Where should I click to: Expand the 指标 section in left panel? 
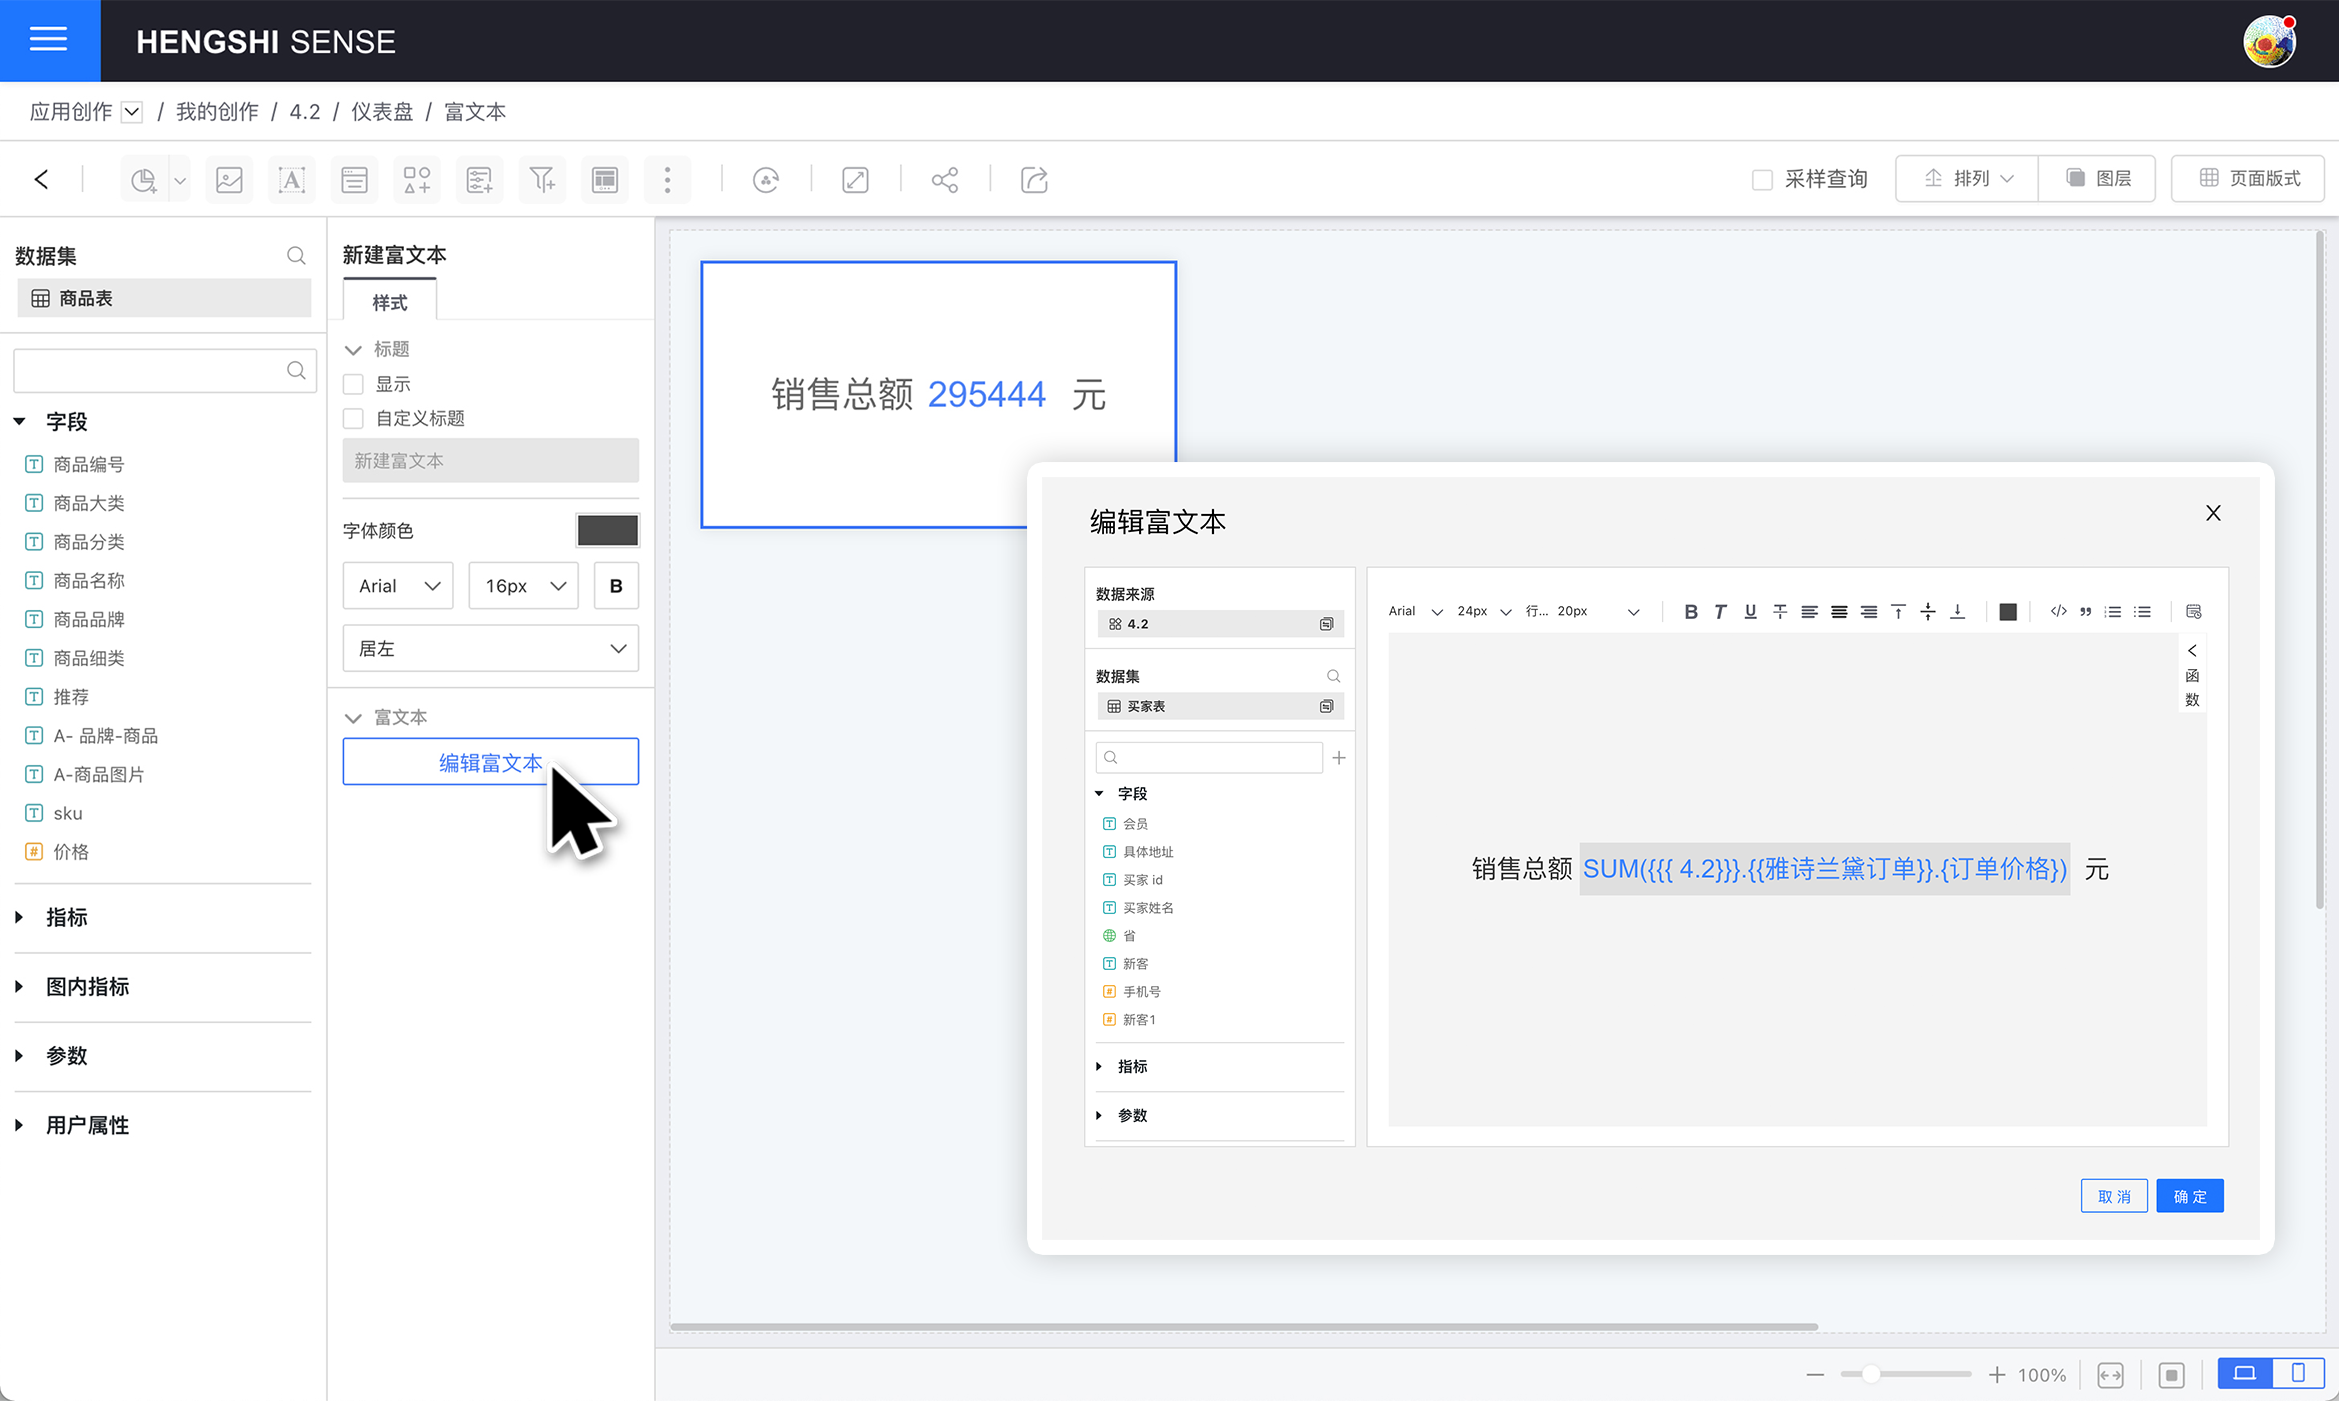19,917
